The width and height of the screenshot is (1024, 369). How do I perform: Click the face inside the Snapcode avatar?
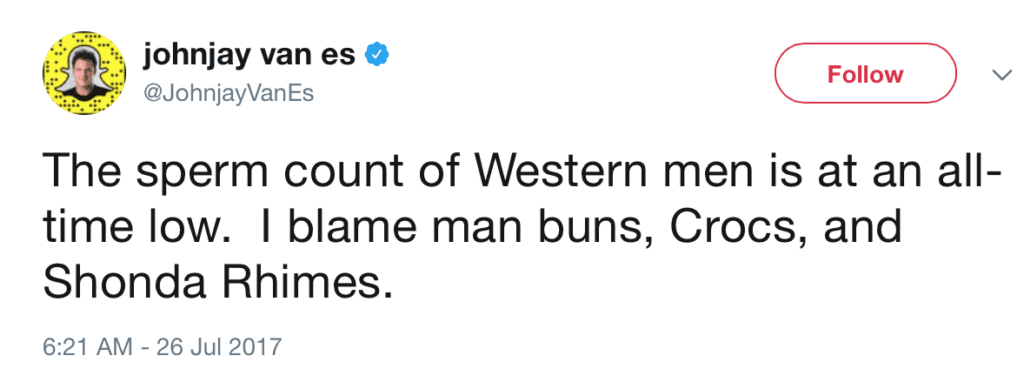(84, 69)
